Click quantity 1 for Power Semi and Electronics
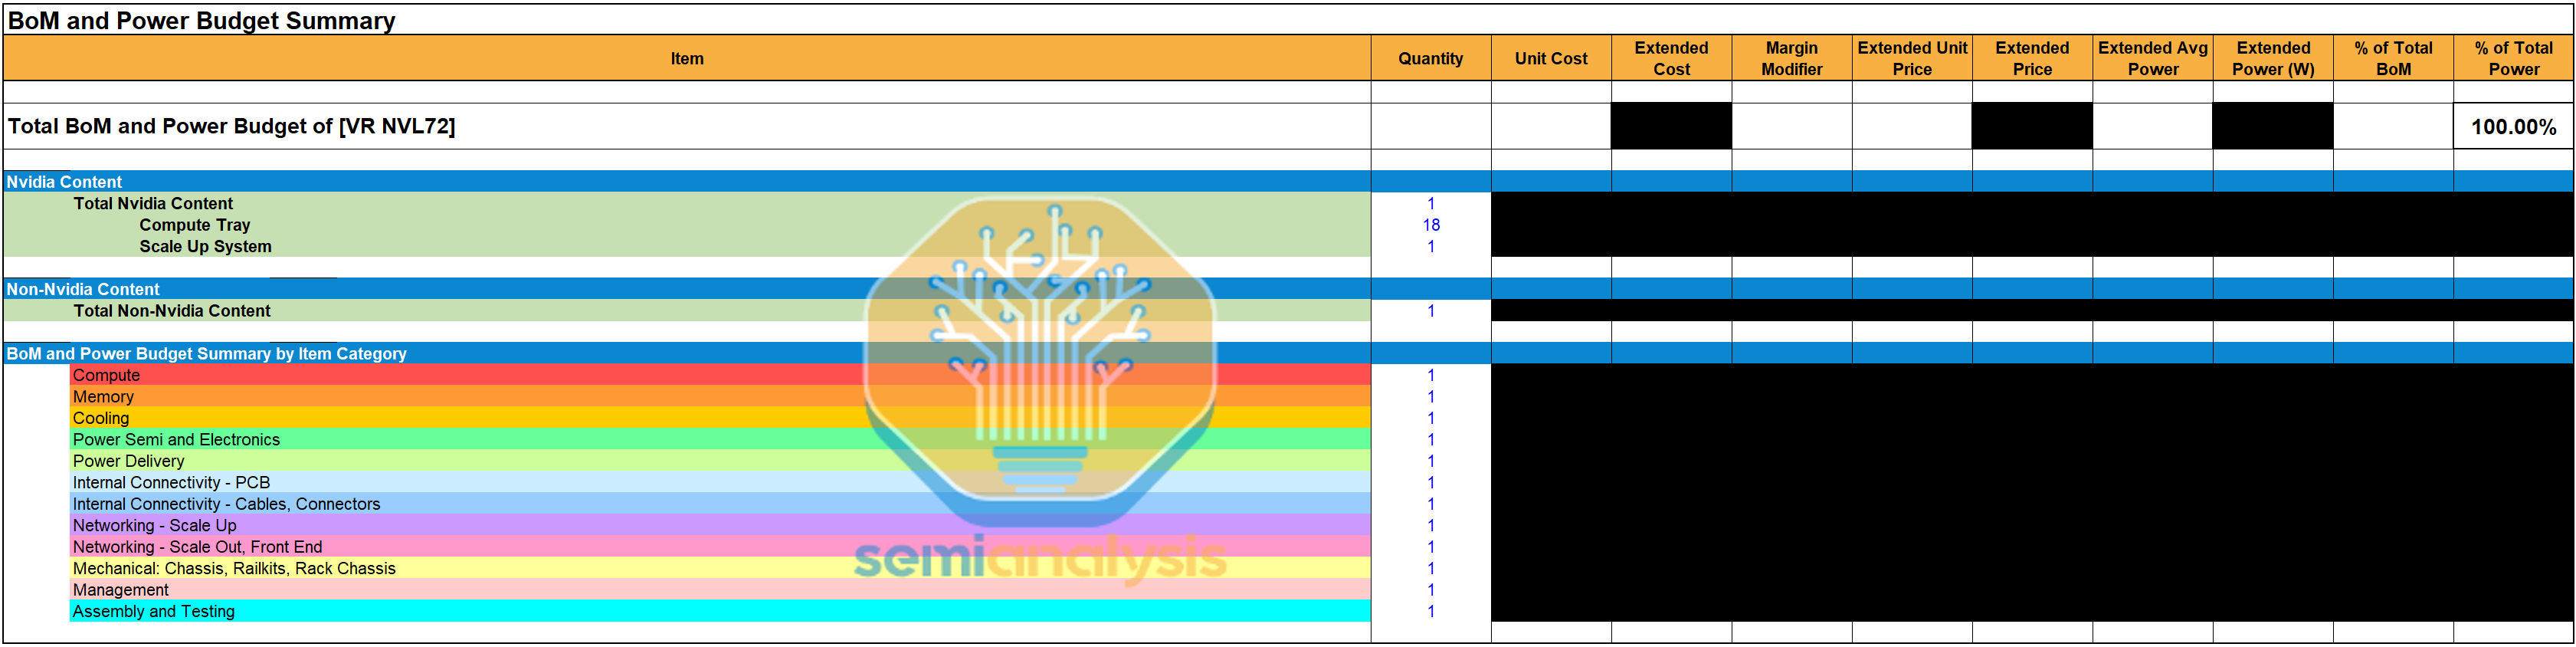This screenshot has height=647, width=2576. [x=1430, y=440]
